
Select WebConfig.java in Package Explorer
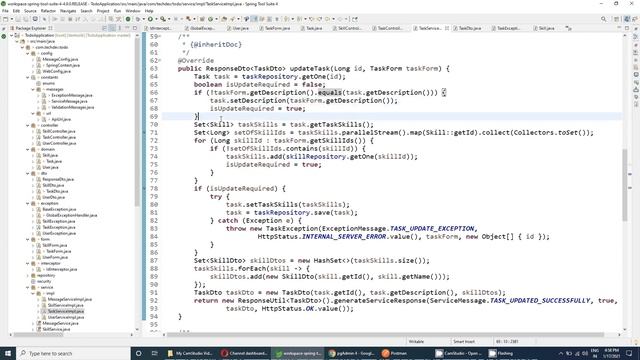[56, 71]
